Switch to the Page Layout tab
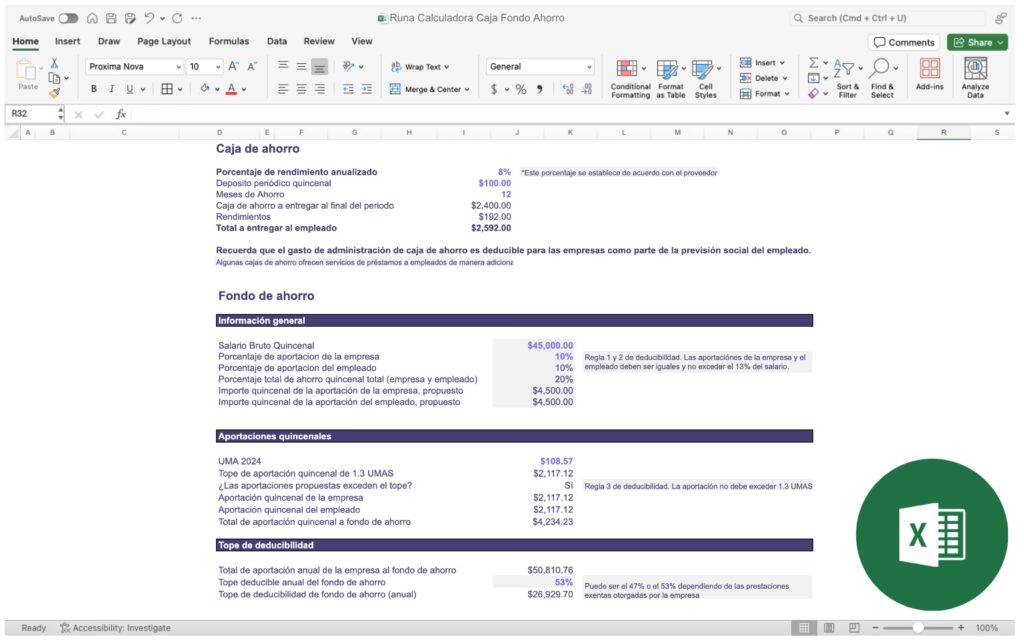 164,41
